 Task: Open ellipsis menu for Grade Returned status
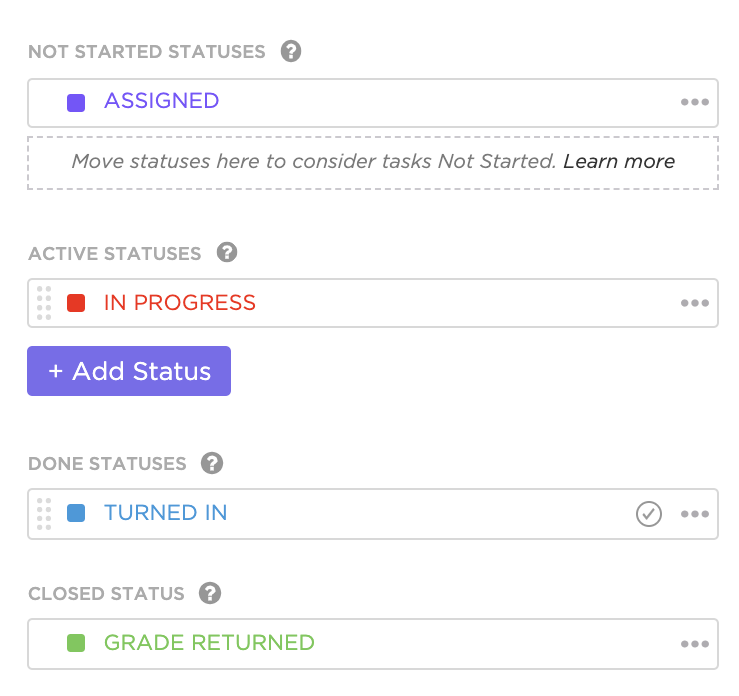(694, 644)
